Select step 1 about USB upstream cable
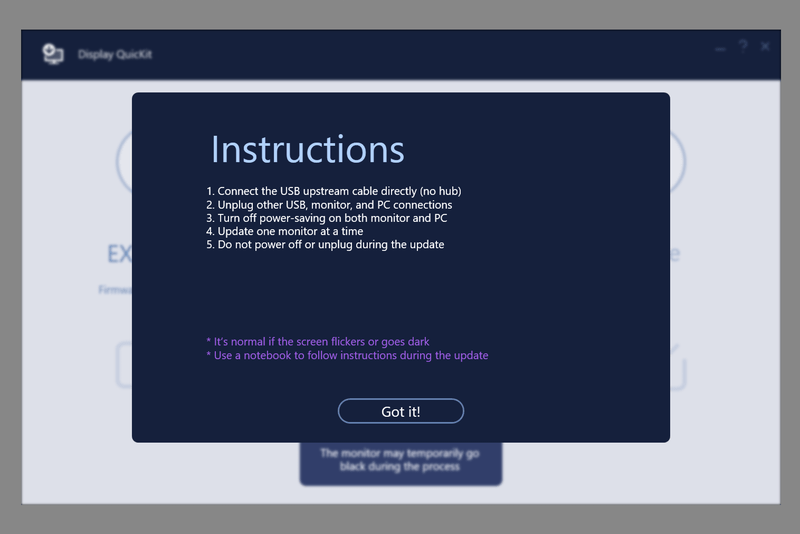 (333, 191)
